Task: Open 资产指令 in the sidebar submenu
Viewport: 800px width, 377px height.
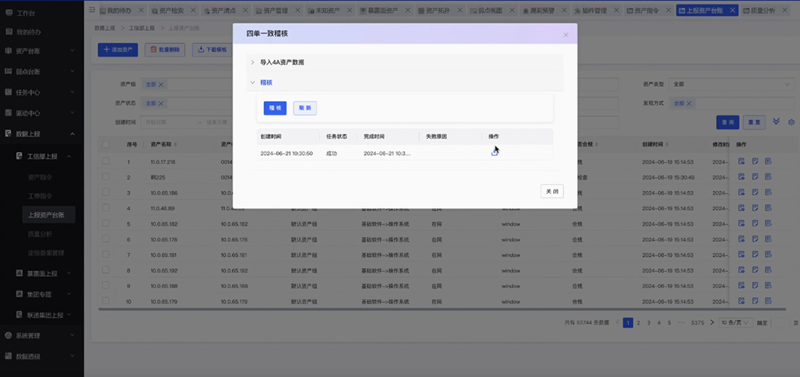Action: [40, 177]
